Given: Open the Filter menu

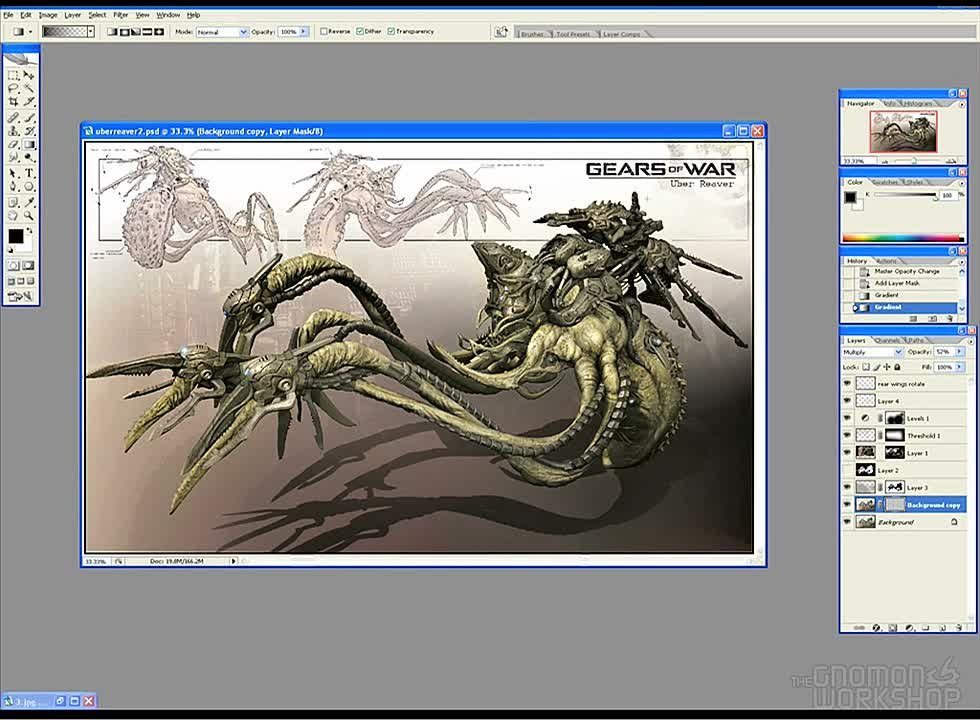Looking at the screenshot, I should [x=120, y=15].
